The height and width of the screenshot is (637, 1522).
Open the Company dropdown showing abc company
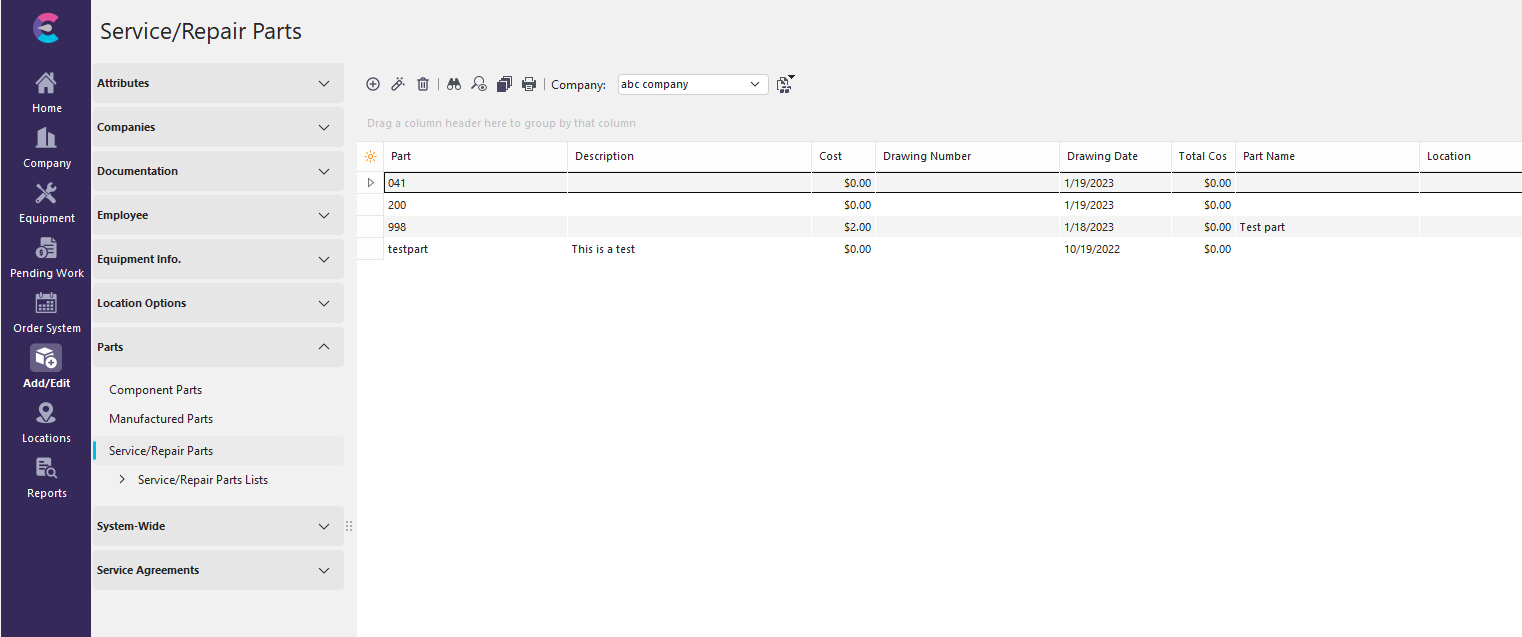(x=692, y=85)
